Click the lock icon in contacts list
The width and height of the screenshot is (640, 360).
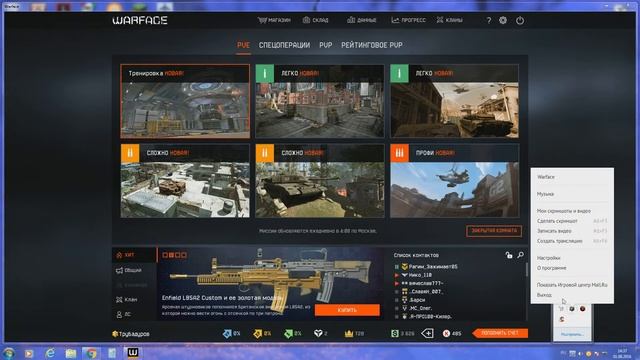[x=509, y=255]
